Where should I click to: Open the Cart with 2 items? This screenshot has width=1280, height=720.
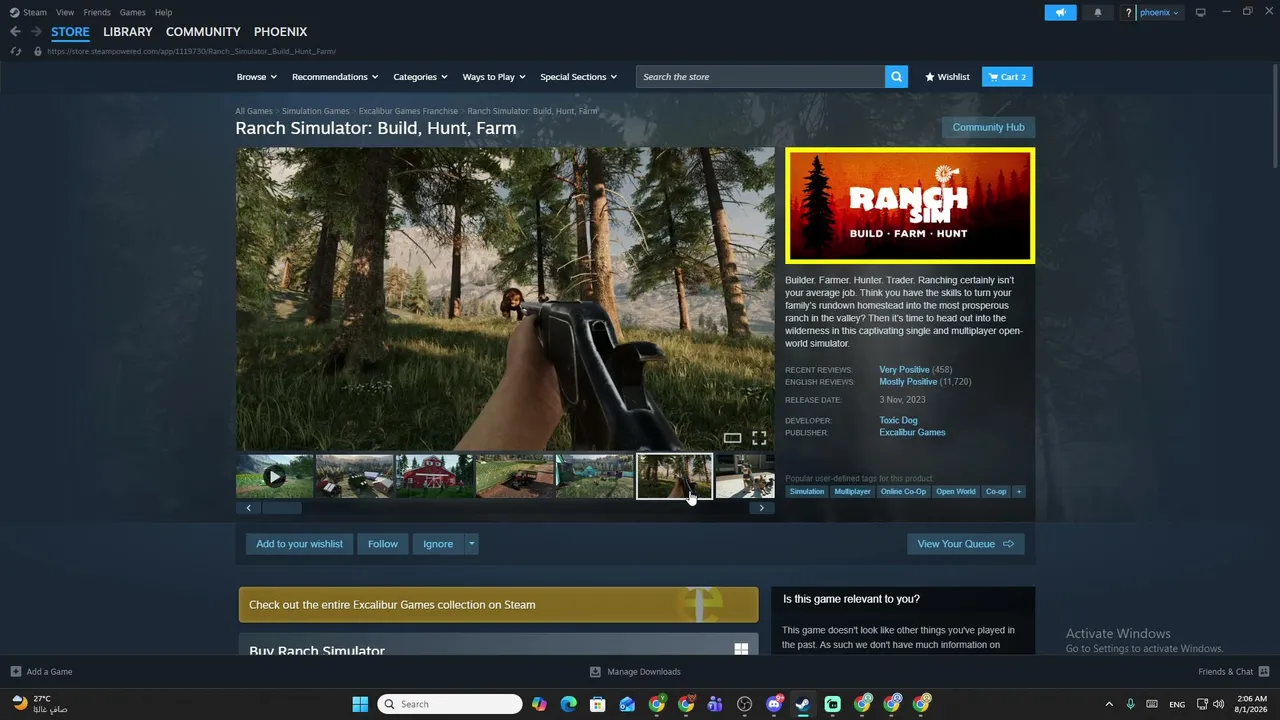click(x=1007, y=77)
